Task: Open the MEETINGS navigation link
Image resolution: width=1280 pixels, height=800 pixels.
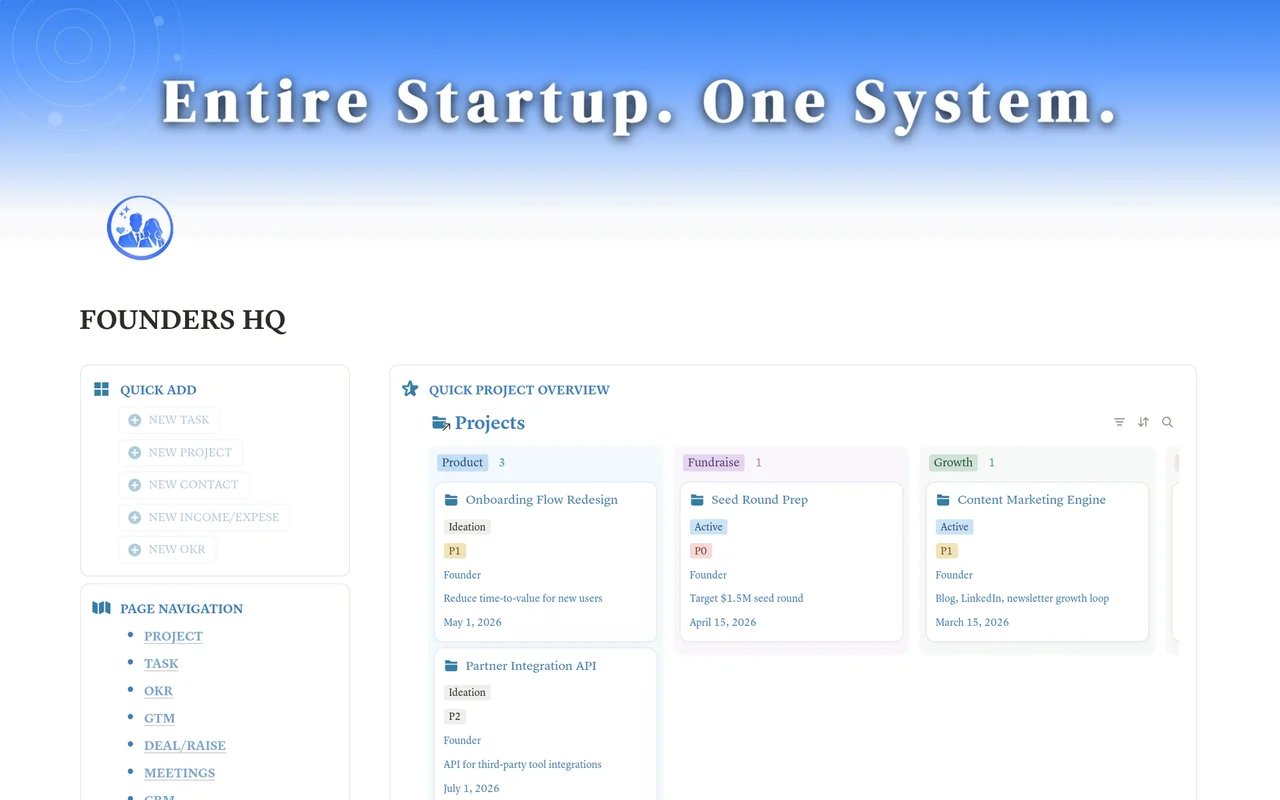Action: (179, 773)
